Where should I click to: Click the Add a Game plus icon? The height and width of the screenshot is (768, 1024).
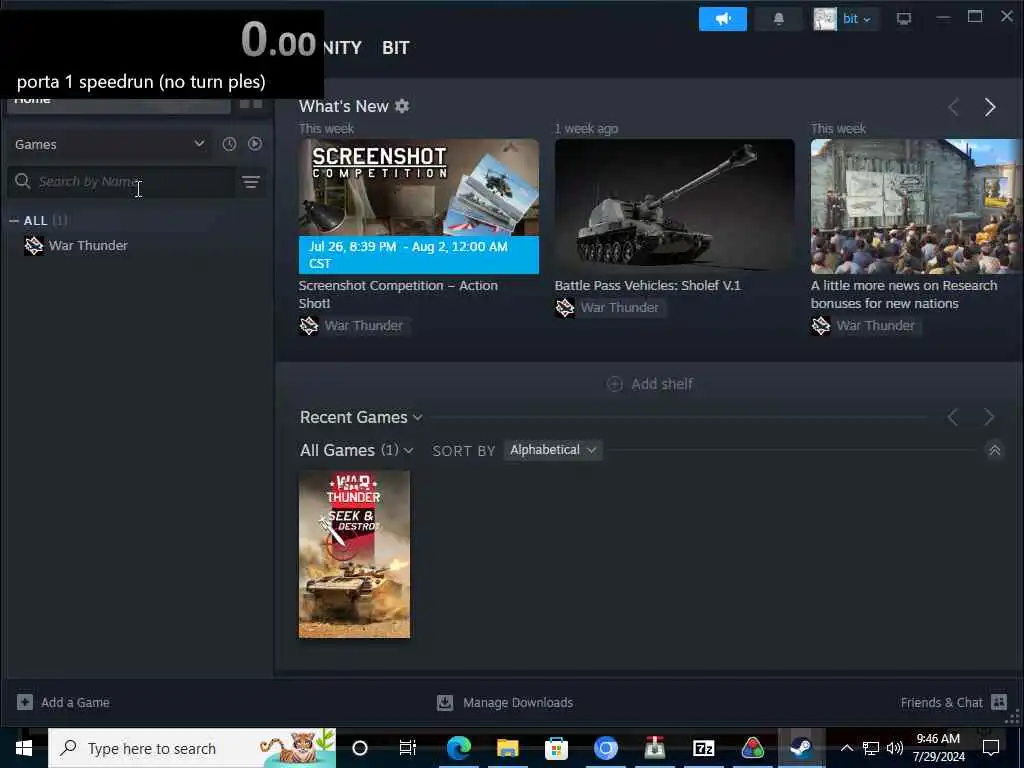[25, 703]
